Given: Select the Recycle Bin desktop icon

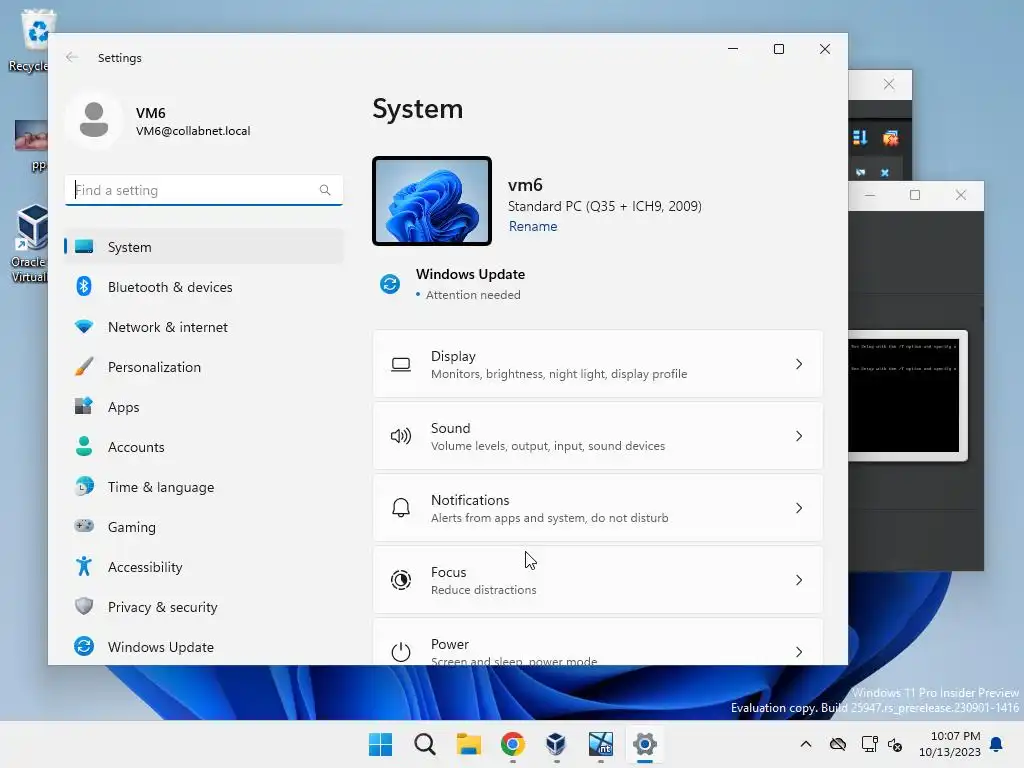Looking at the screenshot, I should click(31, 40).
